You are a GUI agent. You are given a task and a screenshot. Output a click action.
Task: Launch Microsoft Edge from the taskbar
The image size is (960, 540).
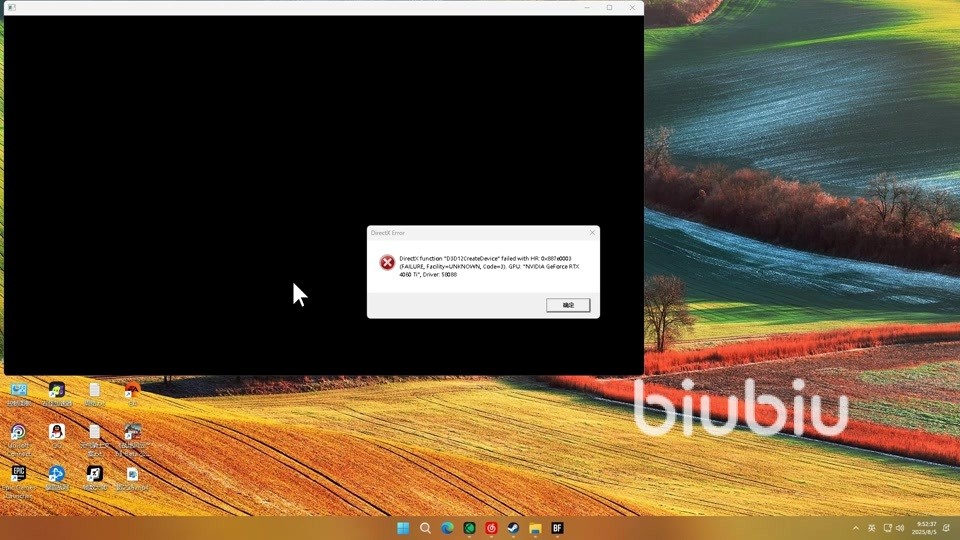tap(447, 528)
